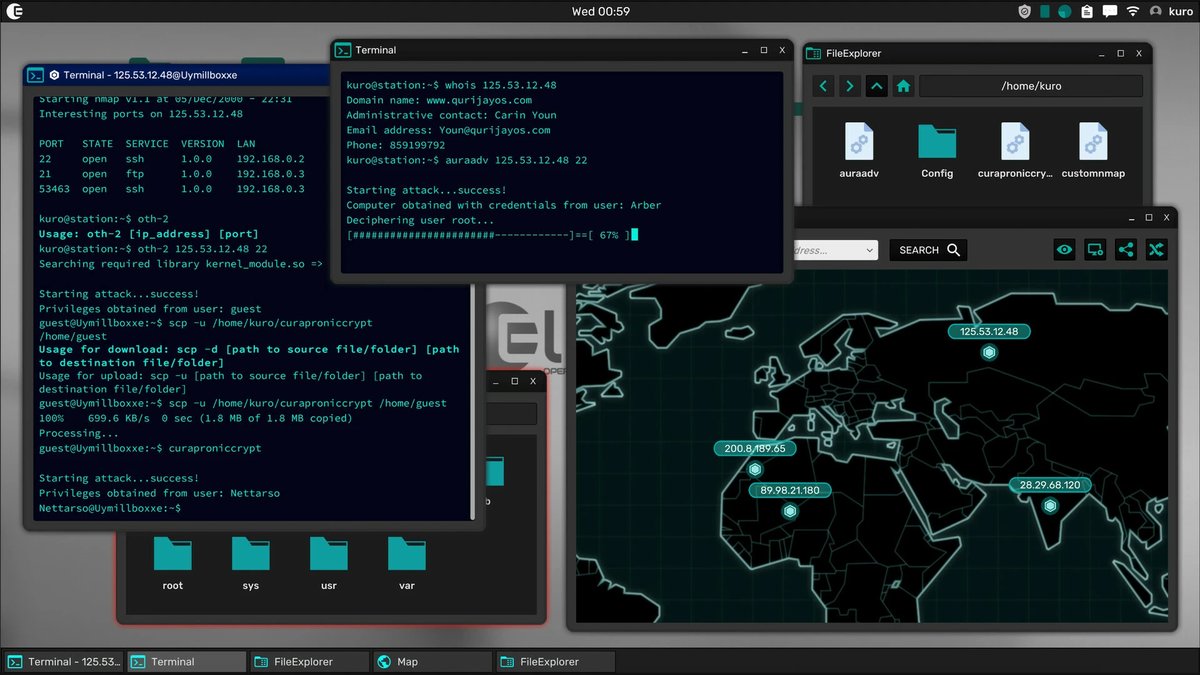Go back in the FileExplorer navigation

tap(823, 86)
